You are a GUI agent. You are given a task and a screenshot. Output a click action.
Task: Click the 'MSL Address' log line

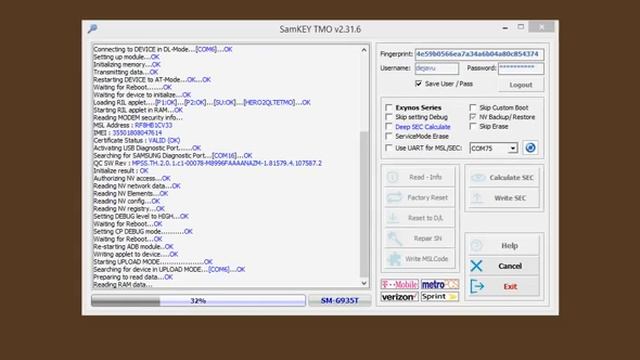[x=133, y=125]
